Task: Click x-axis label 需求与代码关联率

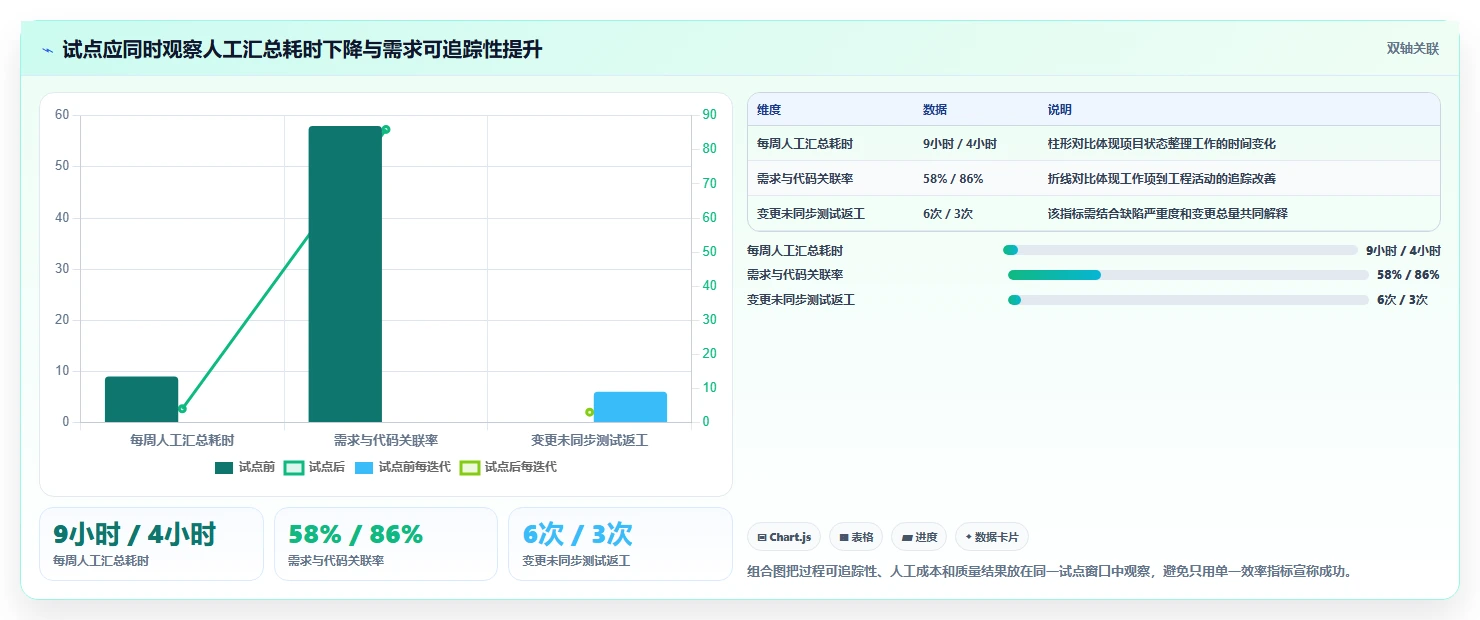Action: [386, 440]
